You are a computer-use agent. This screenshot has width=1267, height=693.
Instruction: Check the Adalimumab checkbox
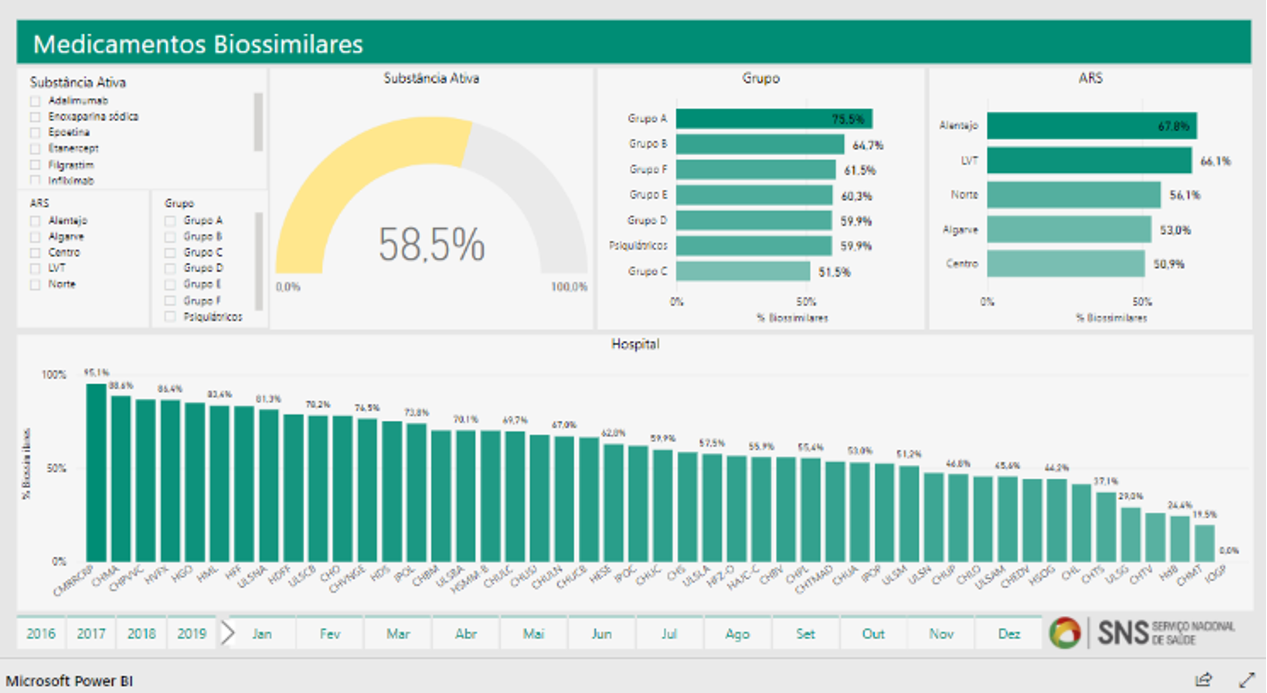point(36,101)
